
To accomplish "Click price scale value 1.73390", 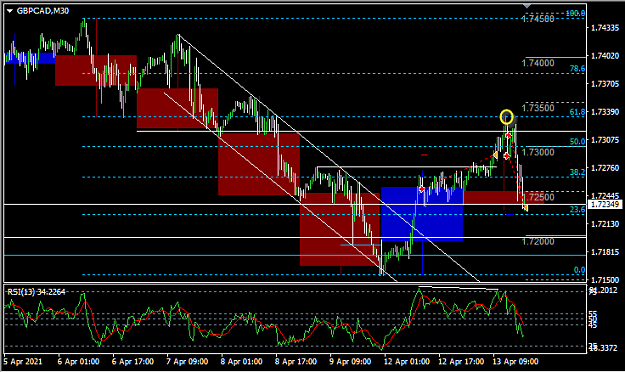I will pos(605,112).
